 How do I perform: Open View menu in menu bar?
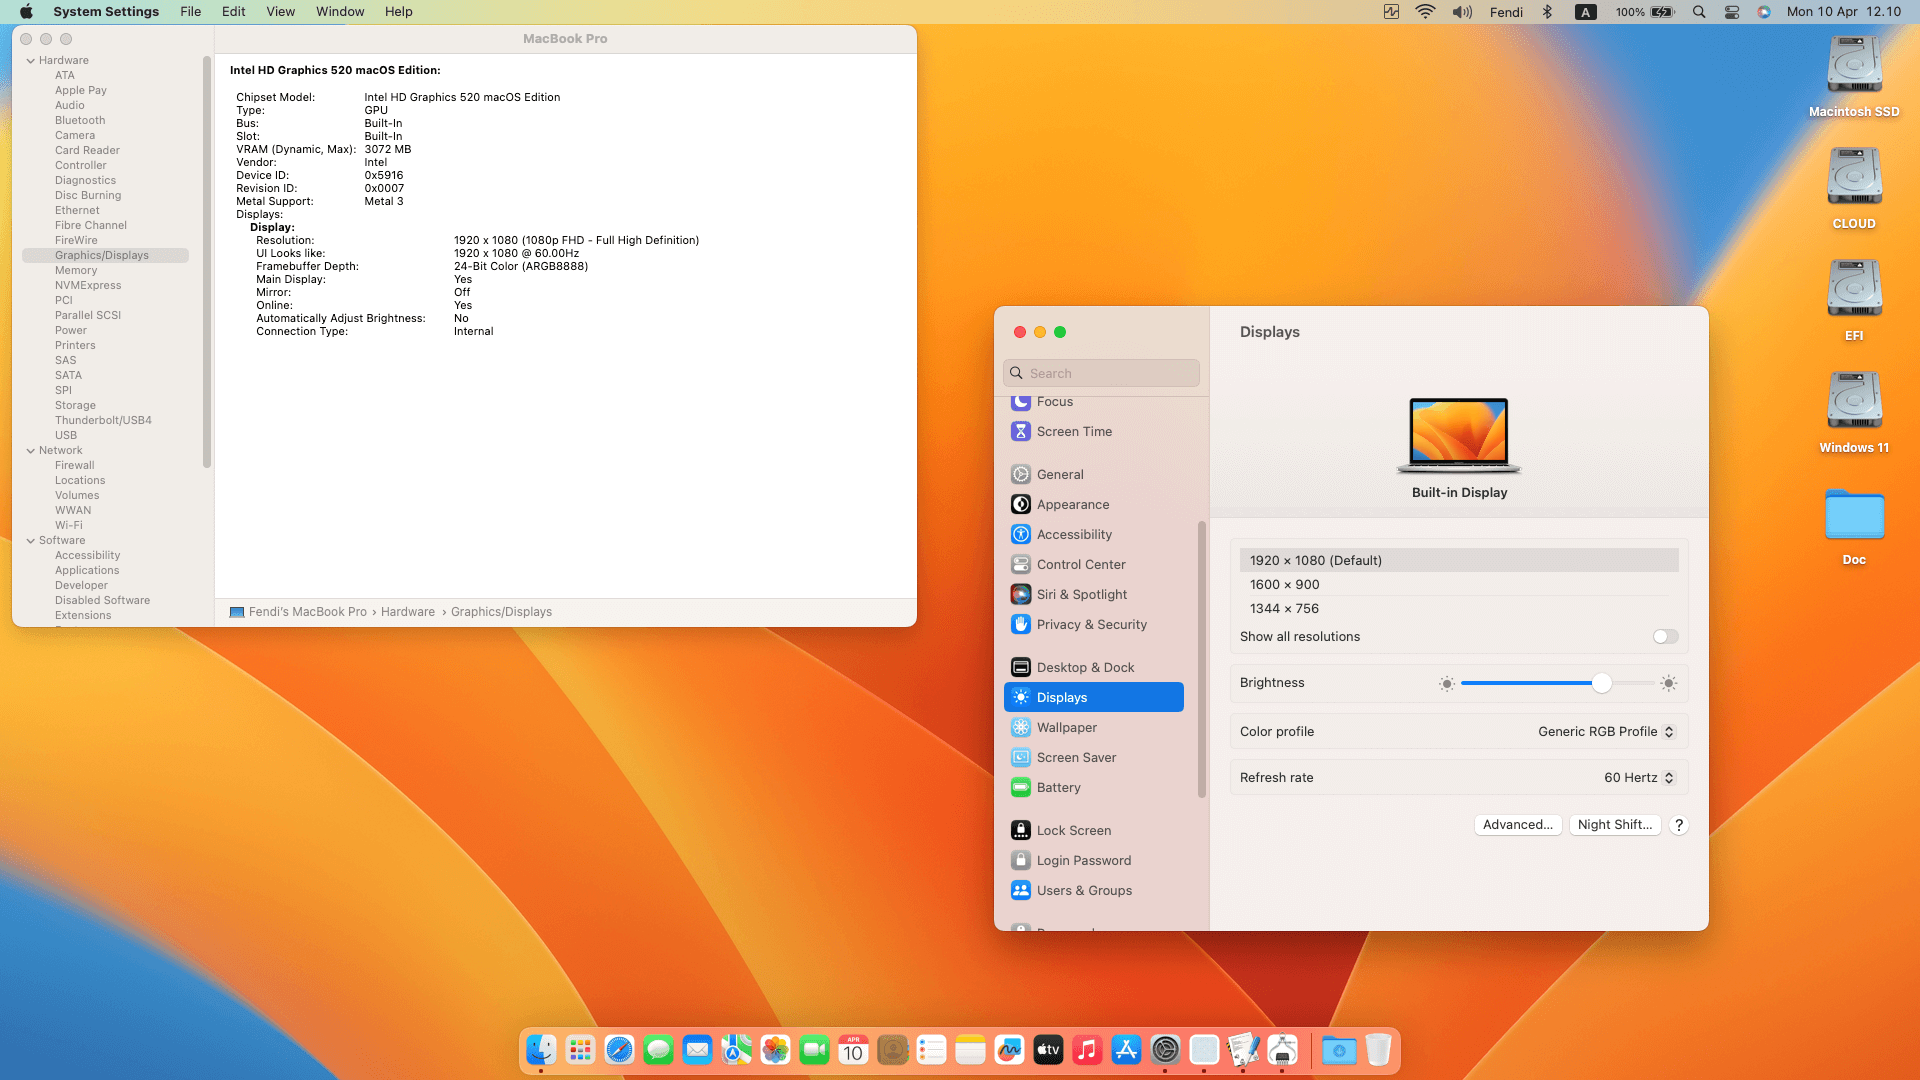pos(280,12)
